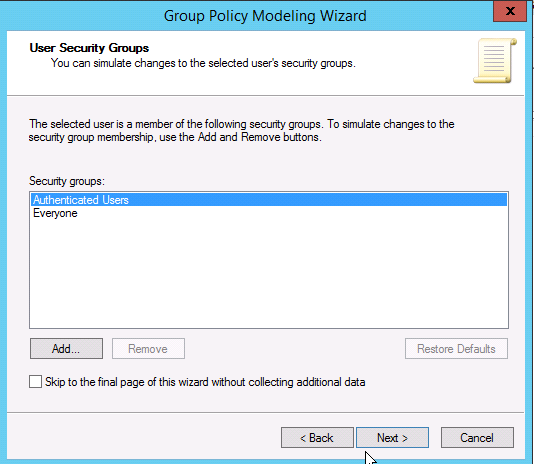Click the 'You can simulate changes' subtitle text
Screen dimensions: 534x464
pyautogui.click(x=203, y=63)
